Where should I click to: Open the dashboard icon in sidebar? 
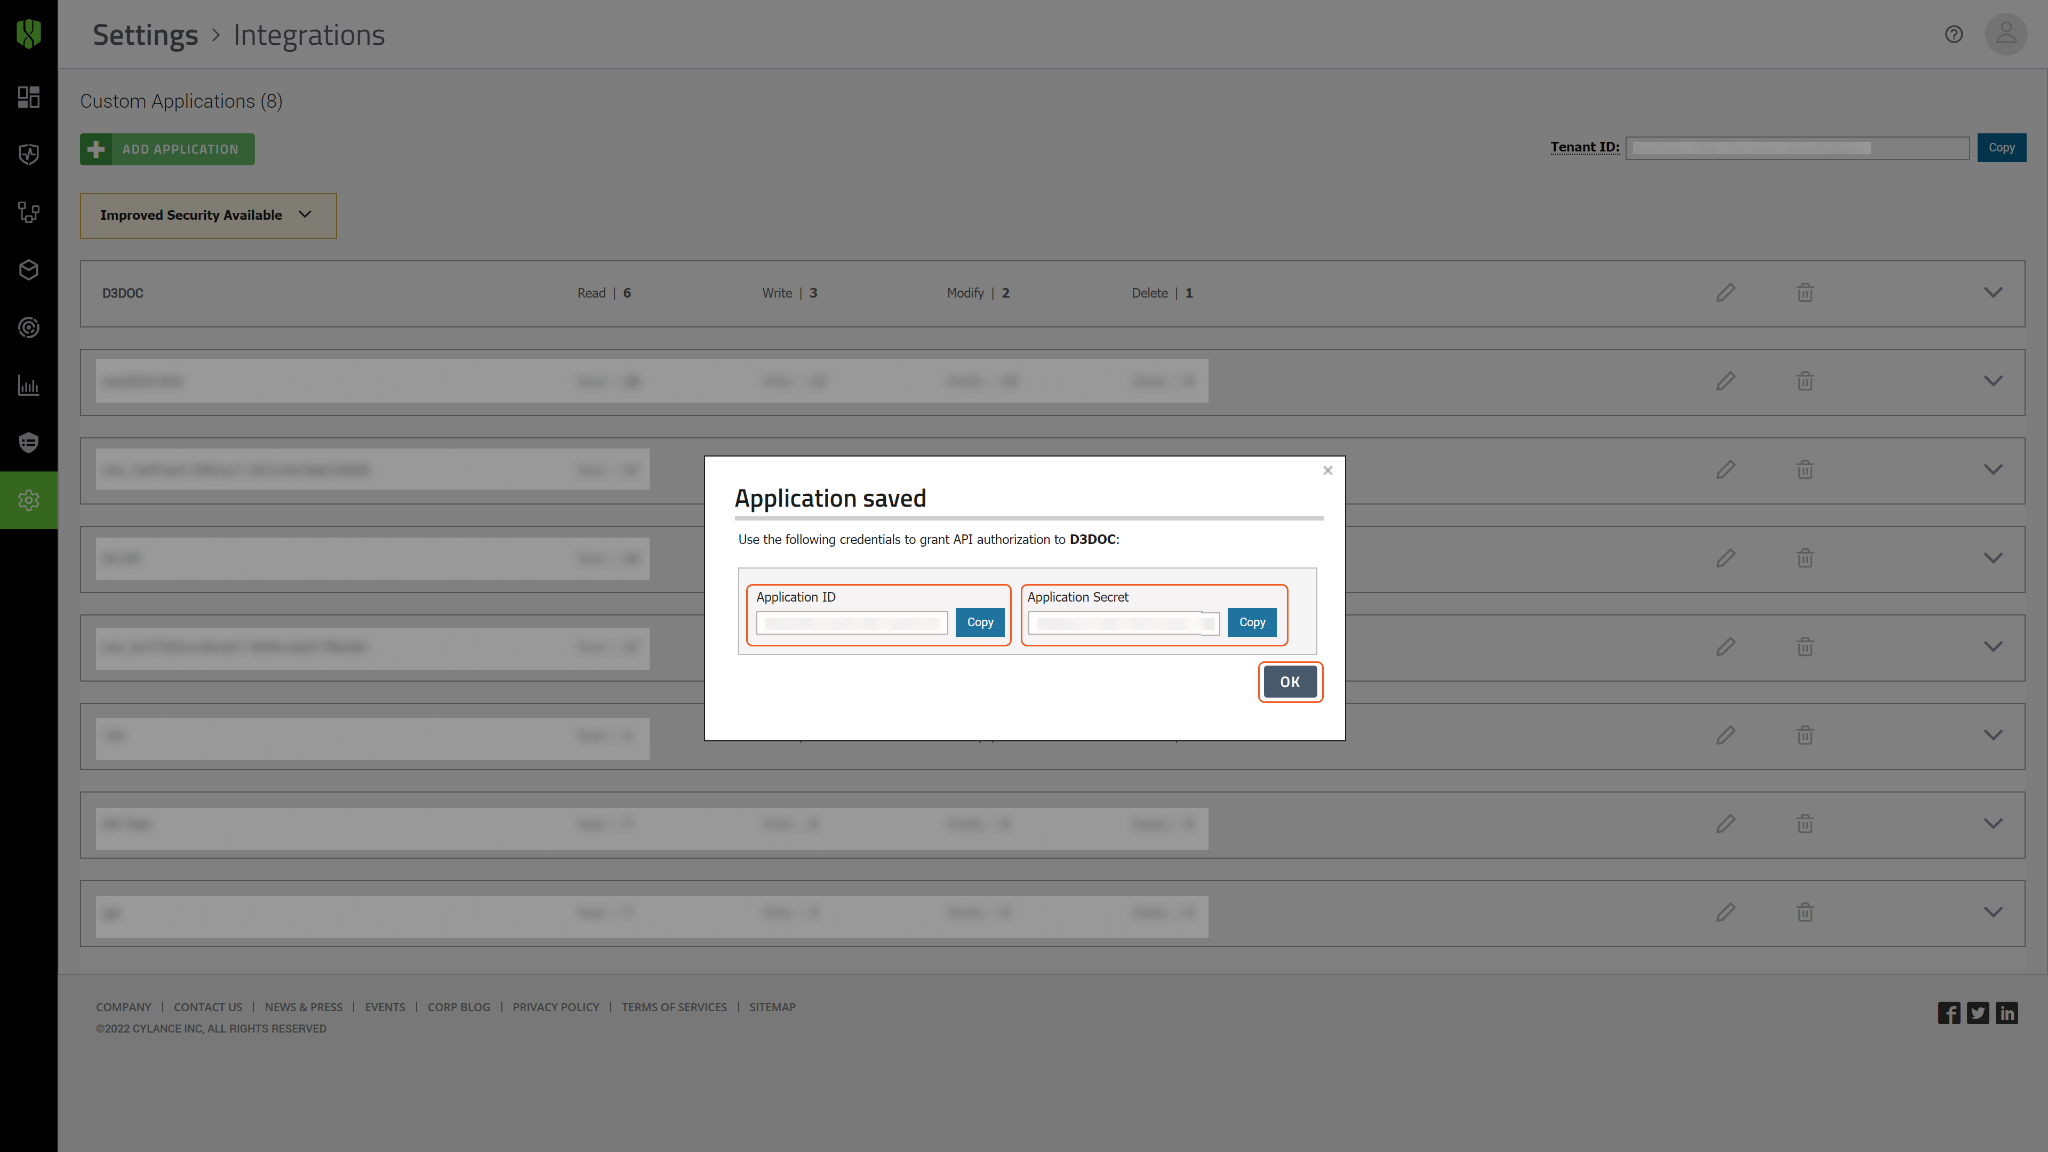(29, 97)
